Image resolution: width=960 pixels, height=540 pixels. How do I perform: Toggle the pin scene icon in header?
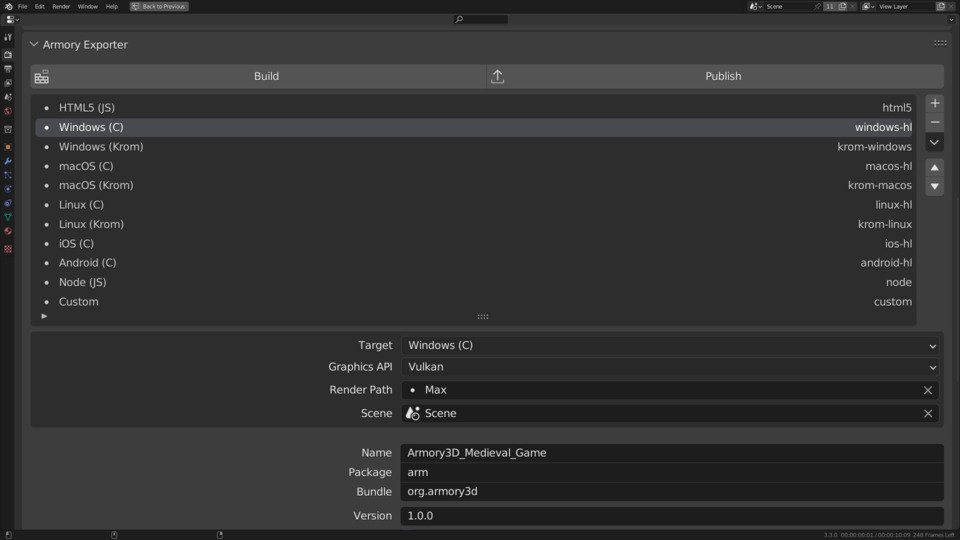click(817, 6)
